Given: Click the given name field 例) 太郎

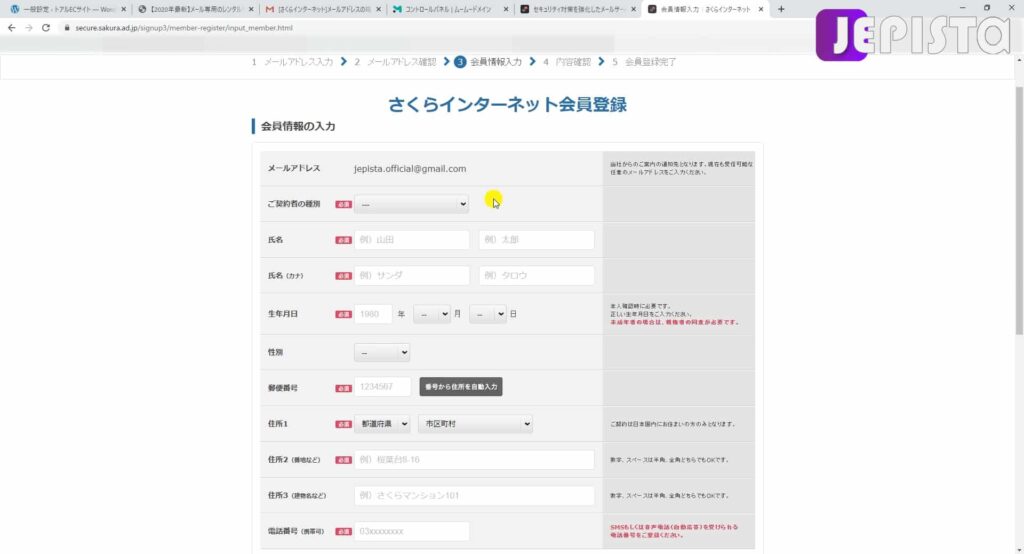Looking at the screenshot, I should 536,240.
